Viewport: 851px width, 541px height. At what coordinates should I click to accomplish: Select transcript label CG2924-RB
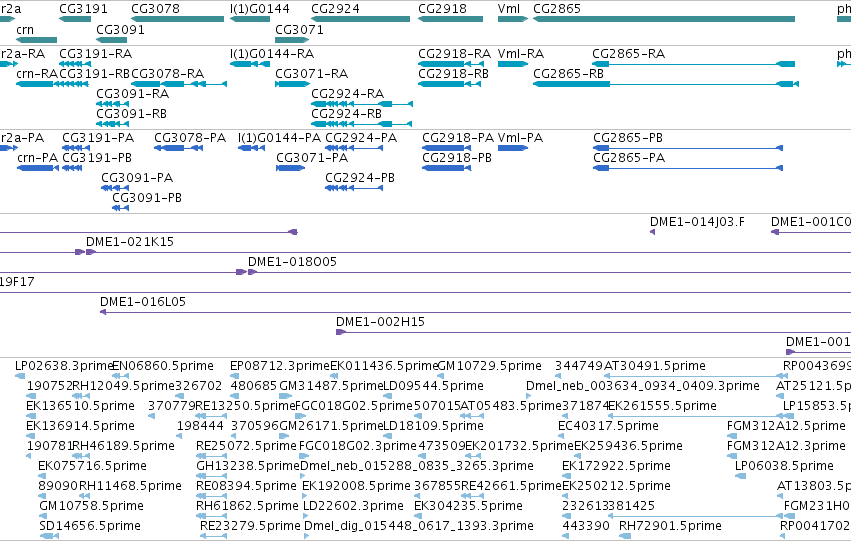coord(346,114)
